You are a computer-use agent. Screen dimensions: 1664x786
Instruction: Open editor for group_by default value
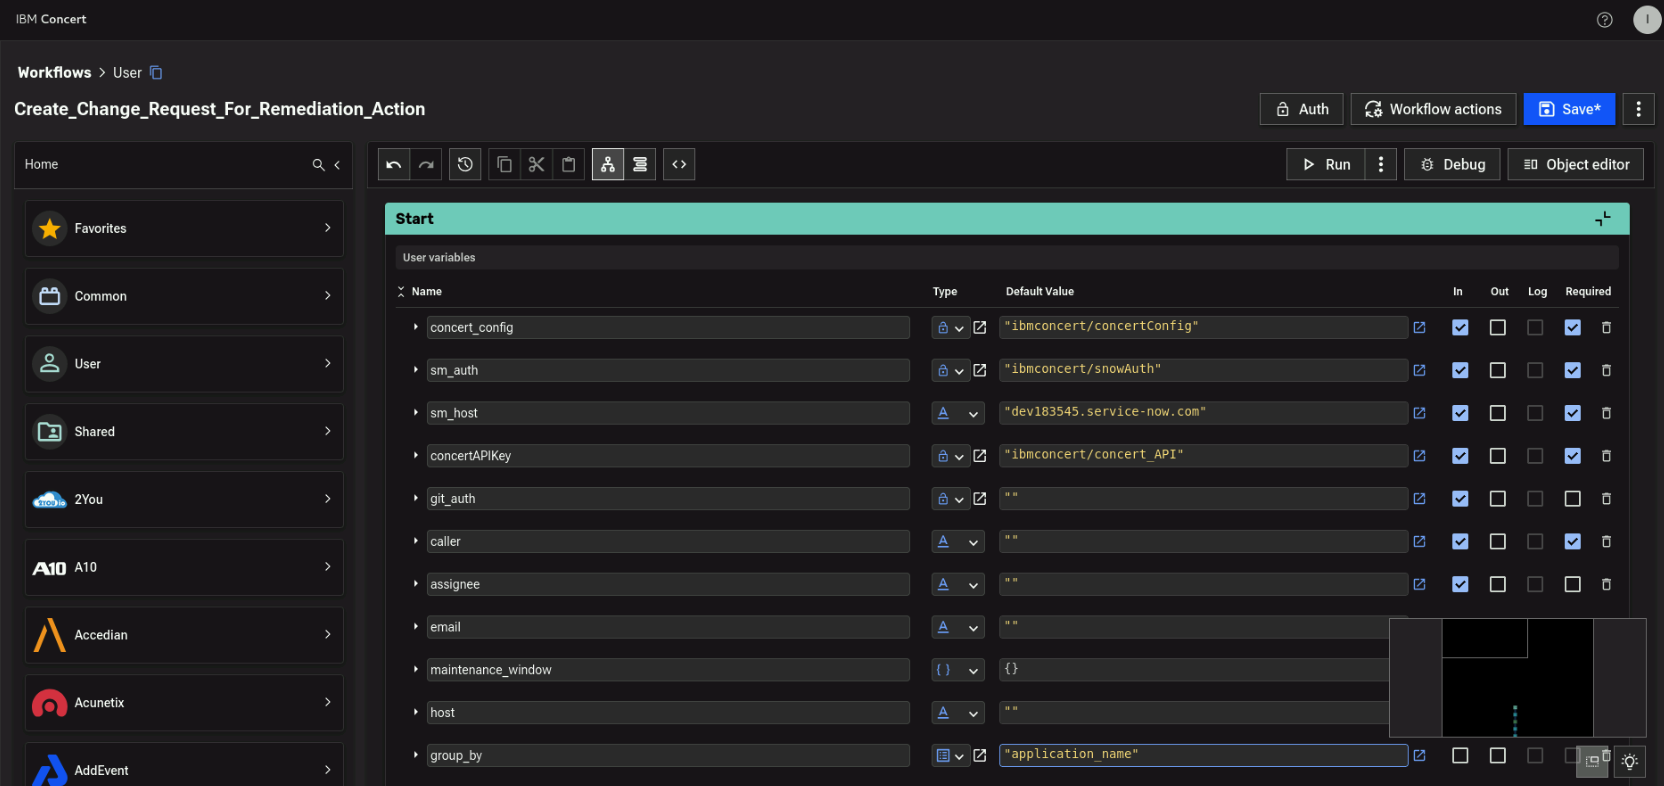click(x=1419, y=755)
